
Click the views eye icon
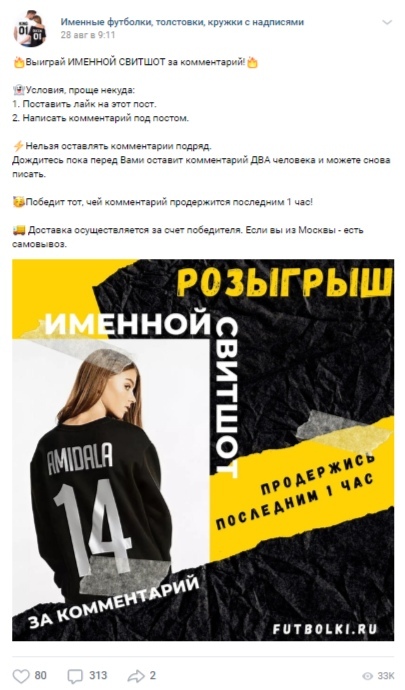click(x=368, y=676)
